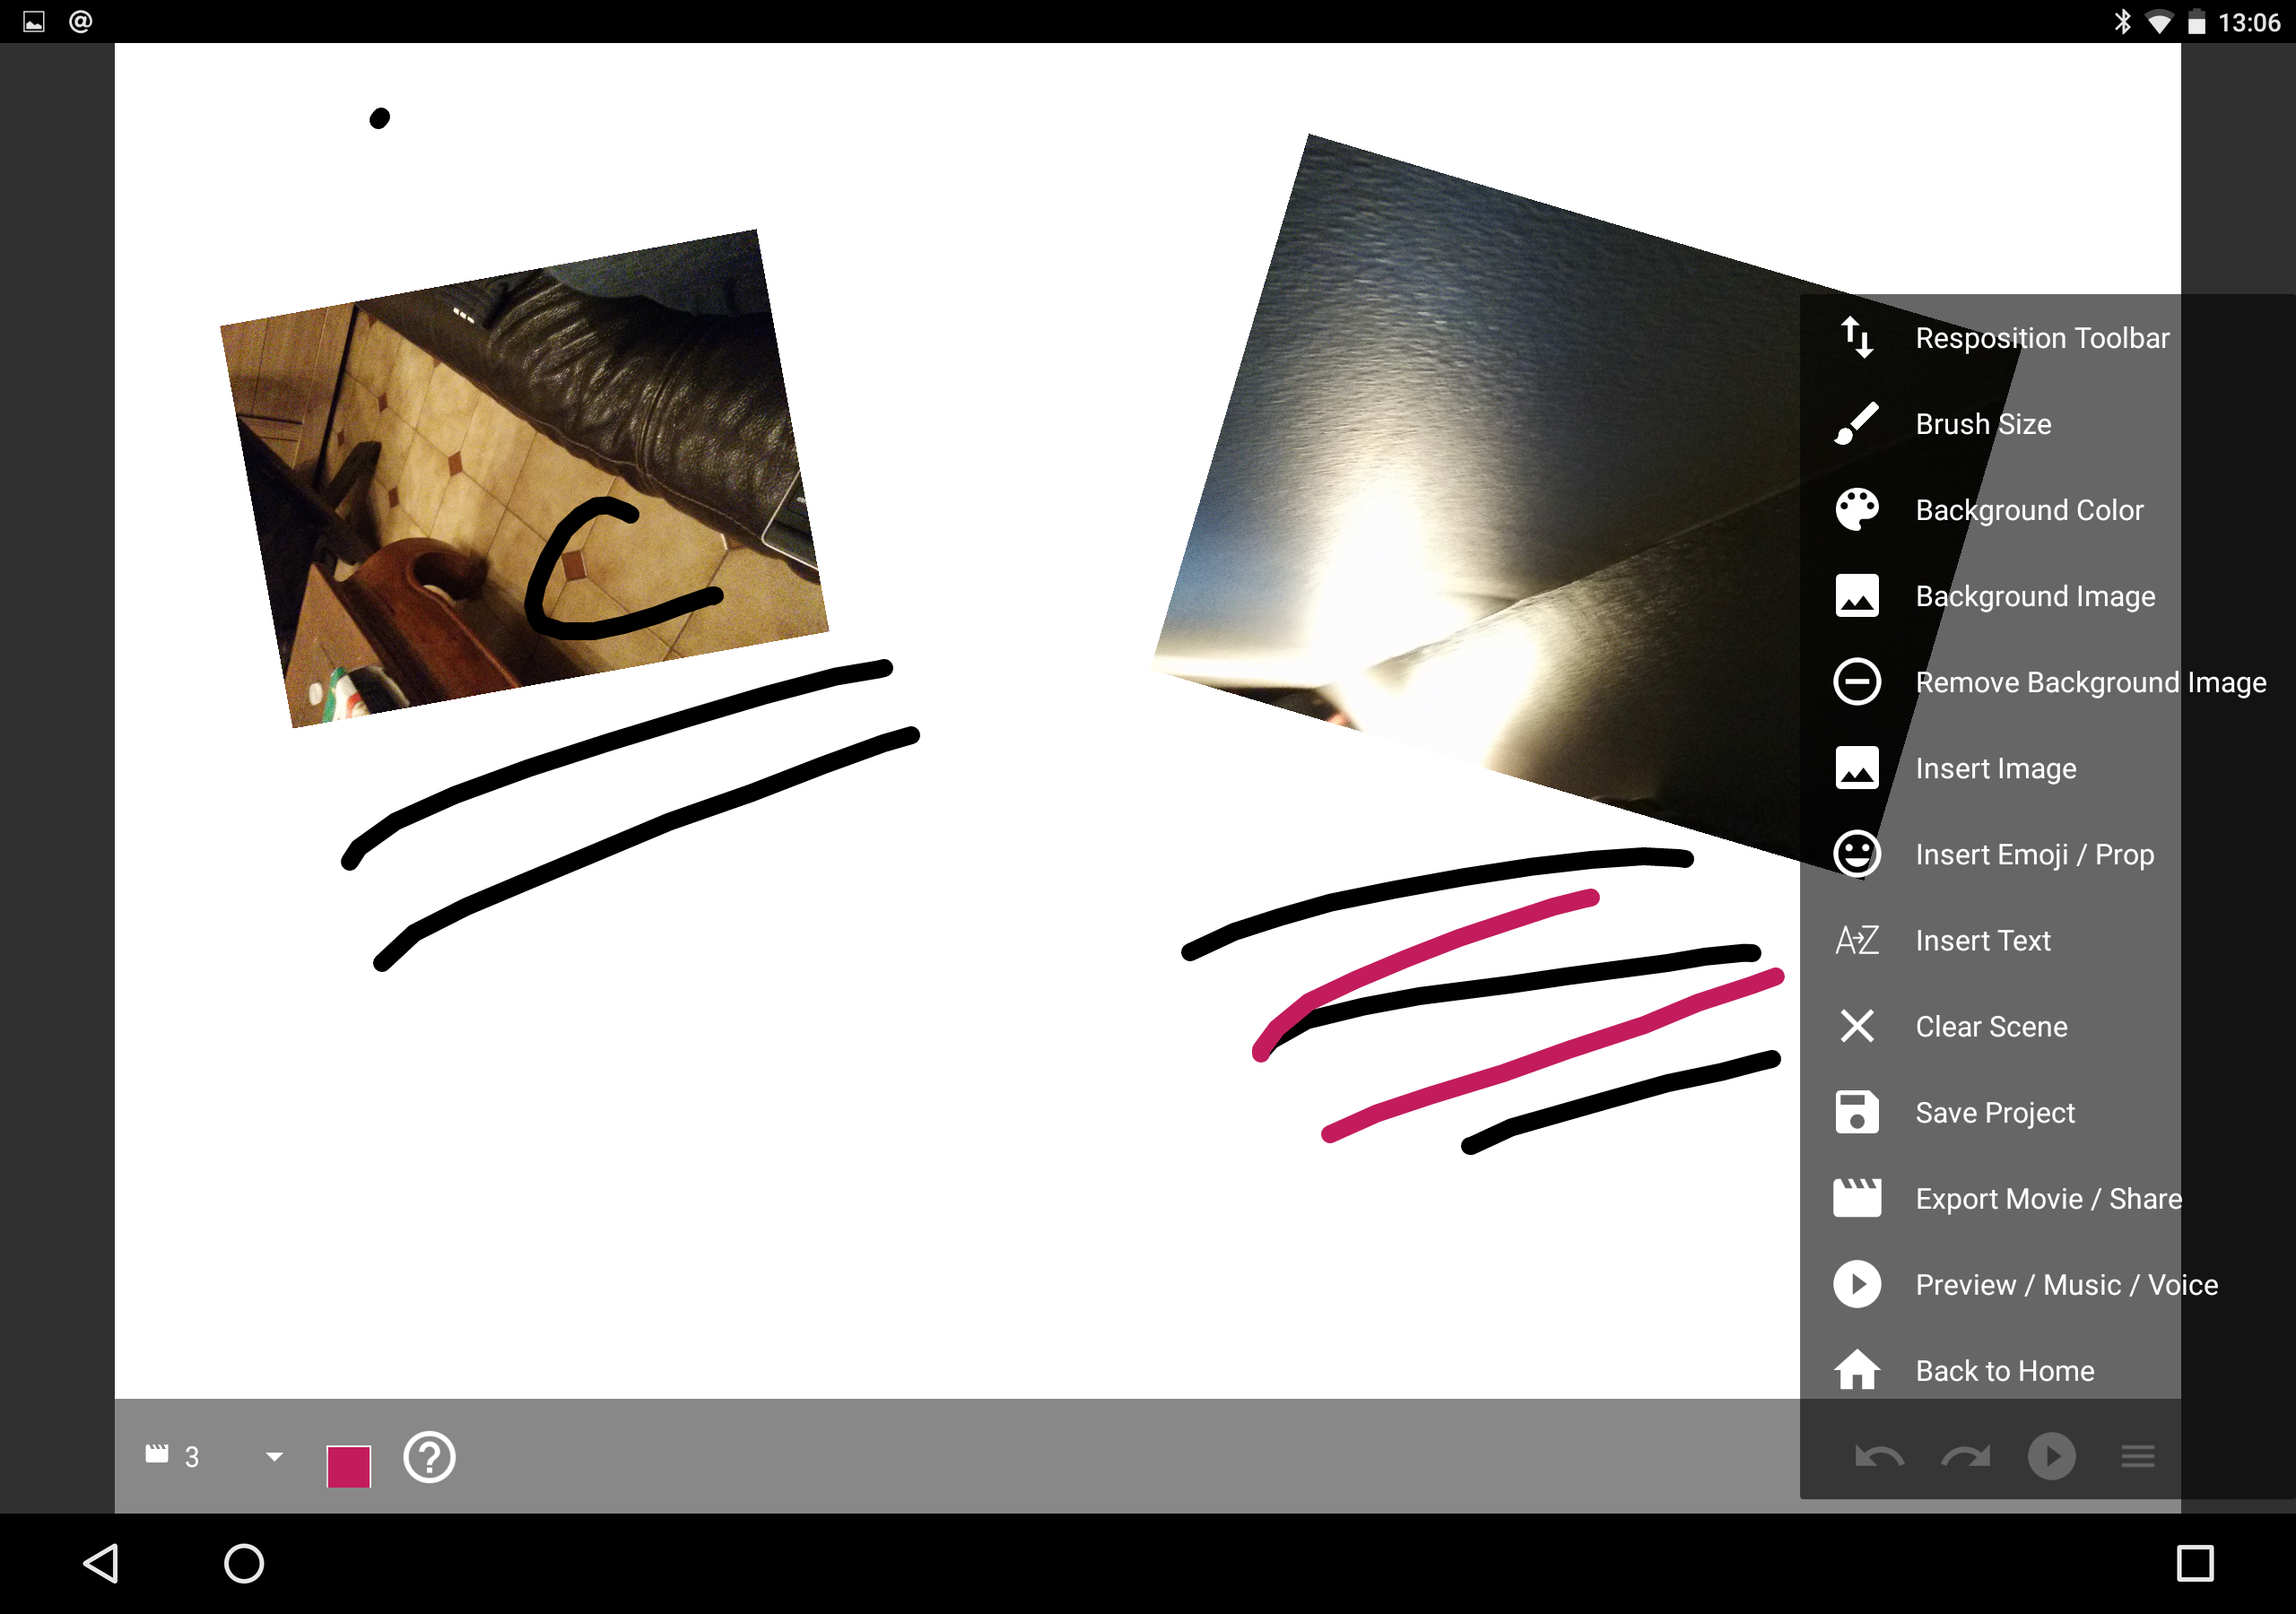Tap the @ notification icon in status bar
Viewport: 2296px width, 1614px height.
81,21
